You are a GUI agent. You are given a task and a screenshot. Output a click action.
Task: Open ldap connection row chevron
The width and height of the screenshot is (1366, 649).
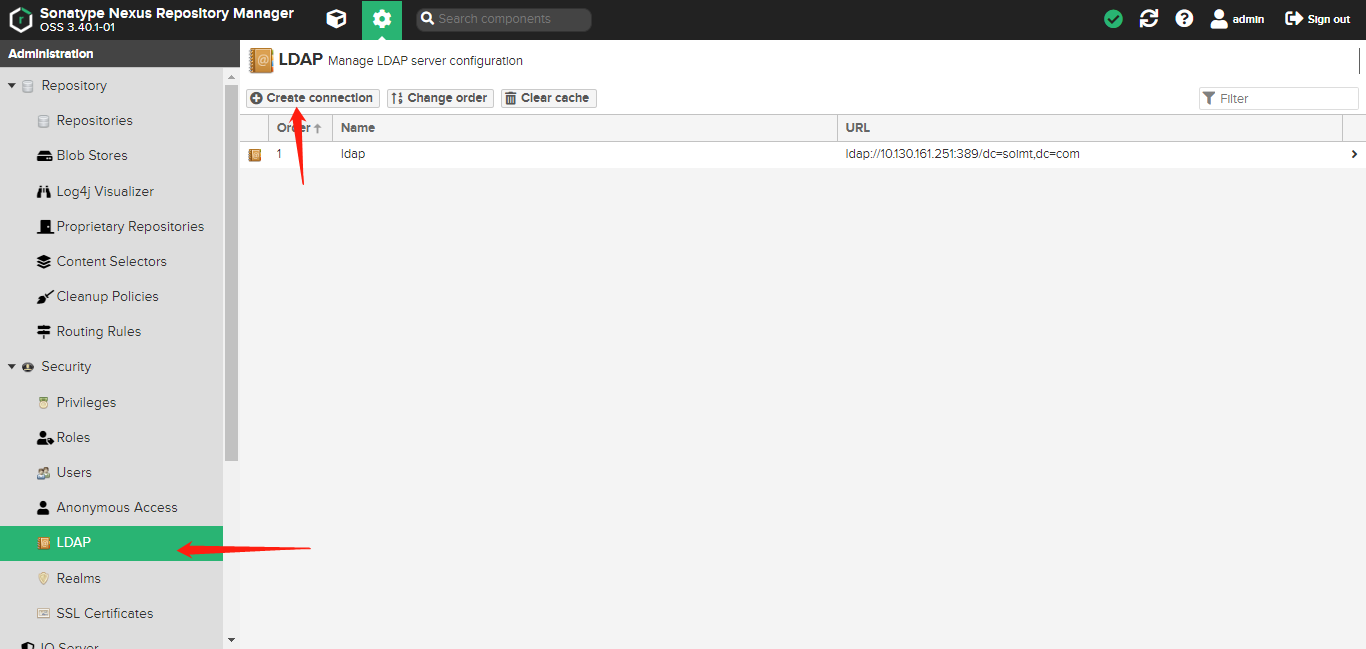point(1354,155)
